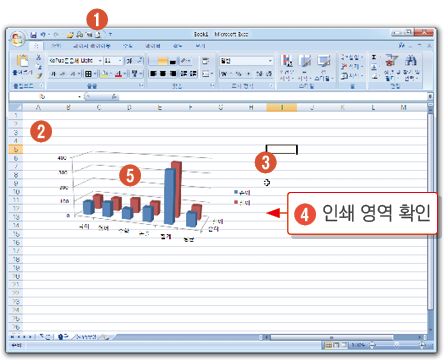This screenshot has width=444, height=361.
Task: Switch to the View ribbon tab
Action: [201, 46]
